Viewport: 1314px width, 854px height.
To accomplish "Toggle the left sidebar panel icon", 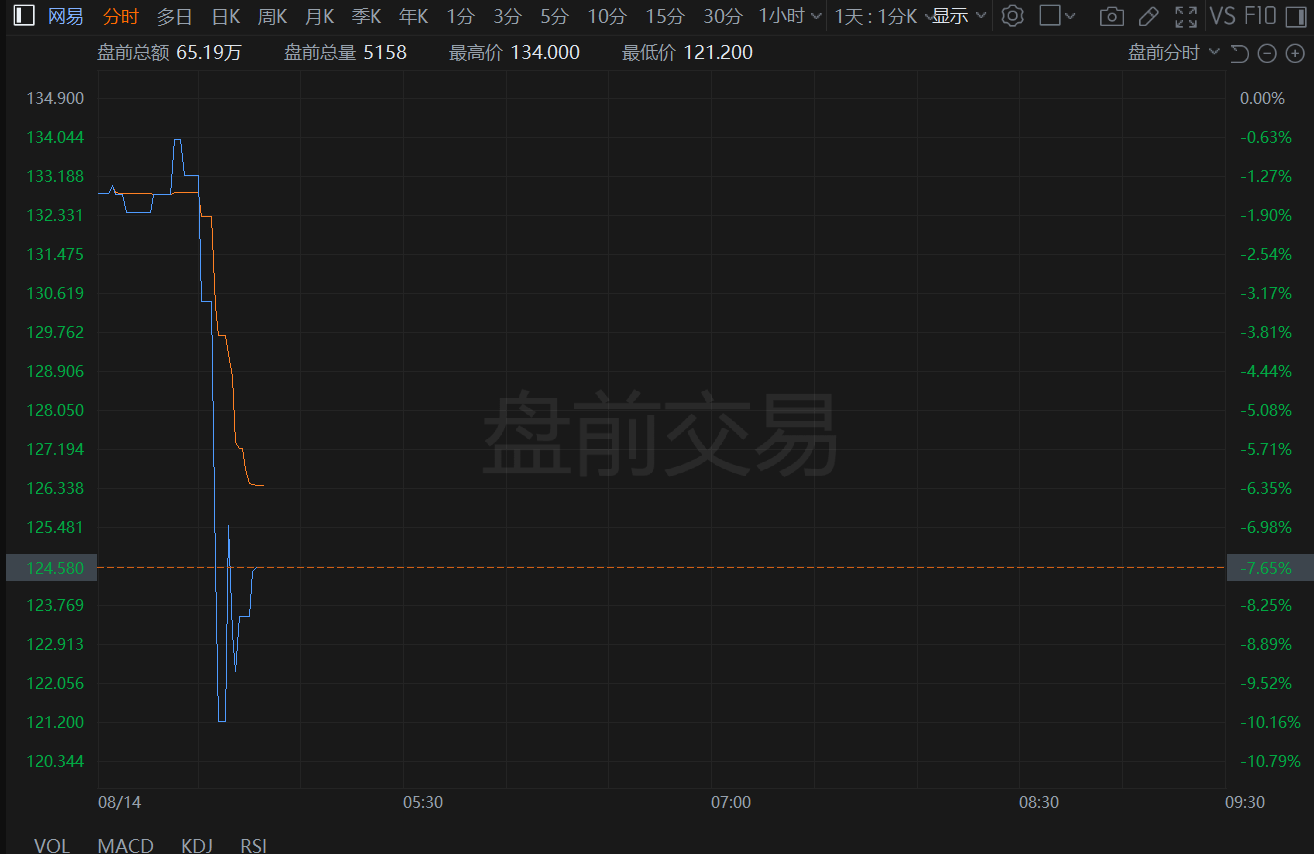I will point(24,16).
